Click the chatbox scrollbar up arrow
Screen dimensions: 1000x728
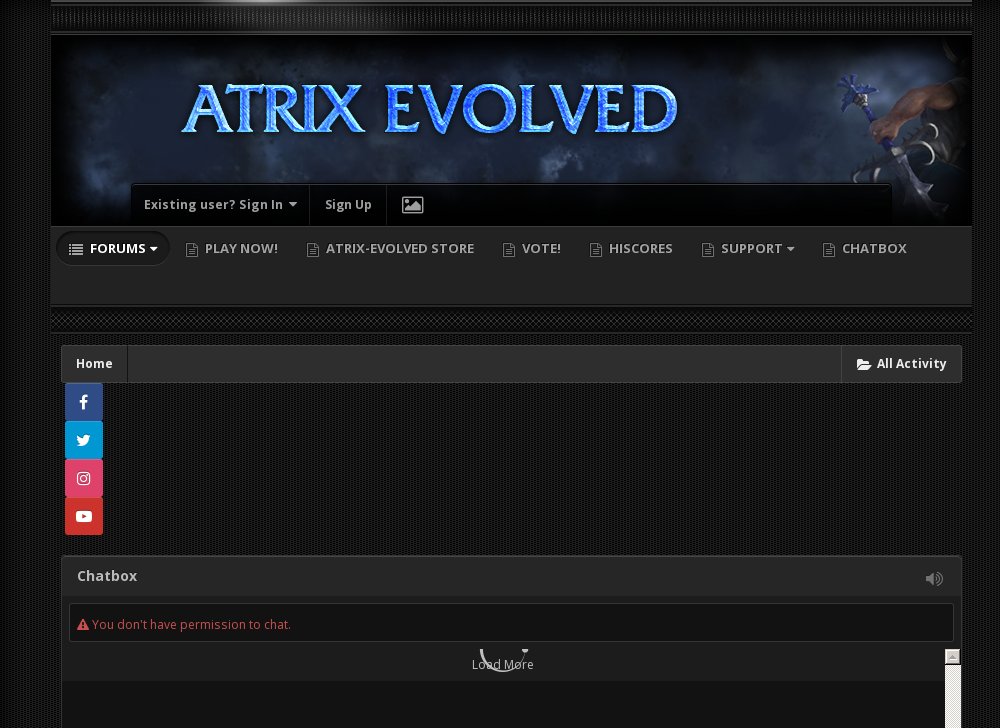952,657
